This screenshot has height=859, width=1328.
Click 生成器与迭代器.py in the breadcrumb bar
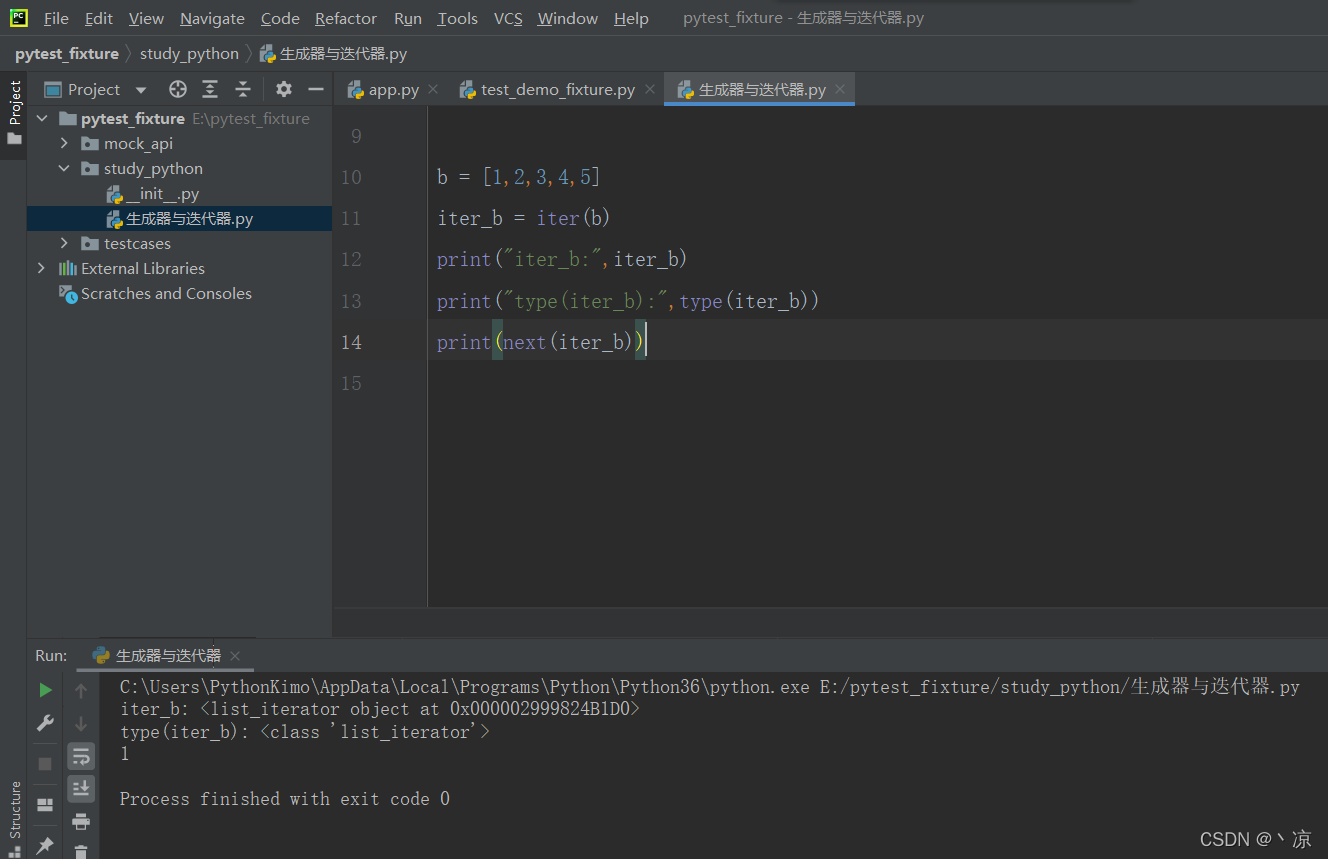click(x=333, y=54)
